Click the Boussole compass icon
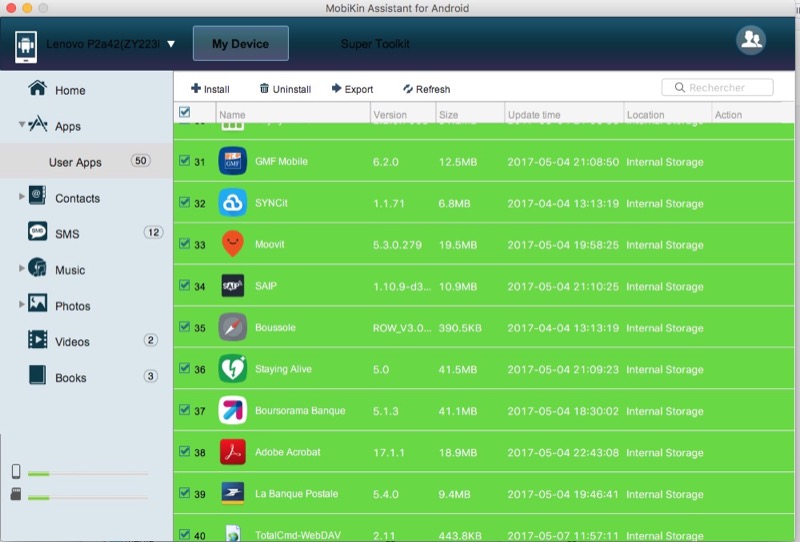 point(232,327)
